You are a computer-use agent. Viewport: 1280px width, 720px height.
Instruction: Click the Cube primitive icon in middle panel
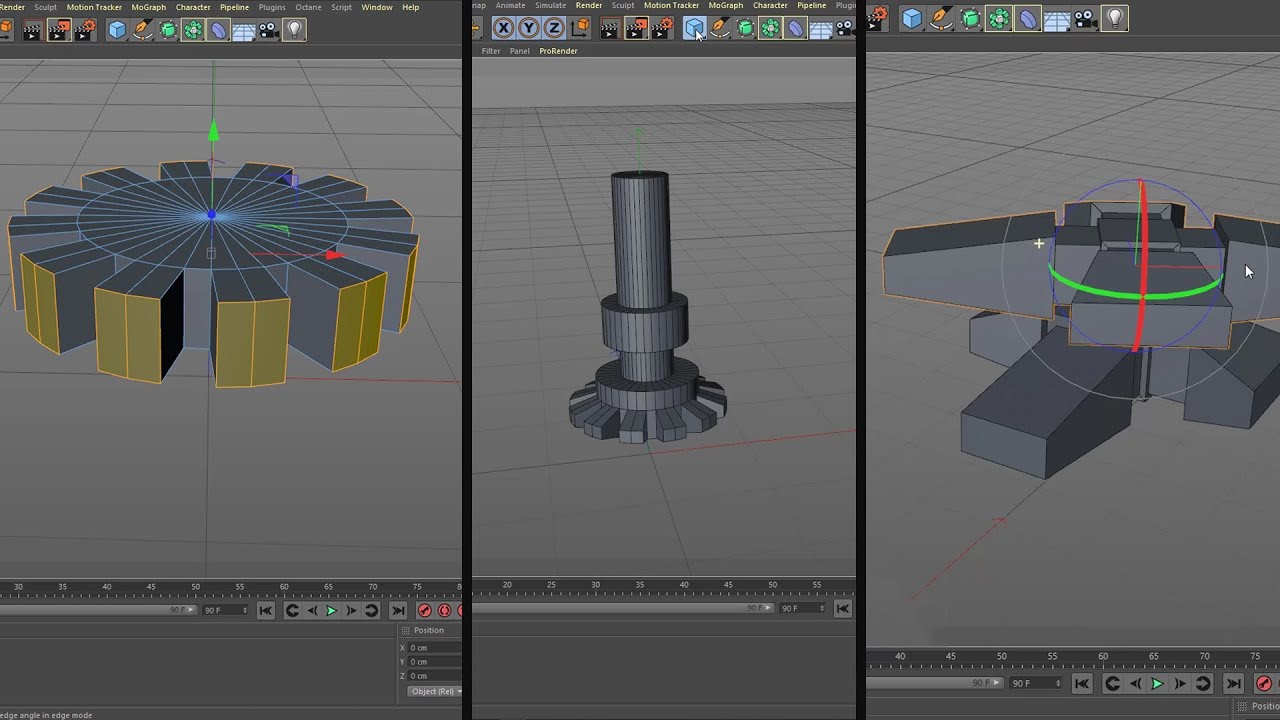click(693, 28)
